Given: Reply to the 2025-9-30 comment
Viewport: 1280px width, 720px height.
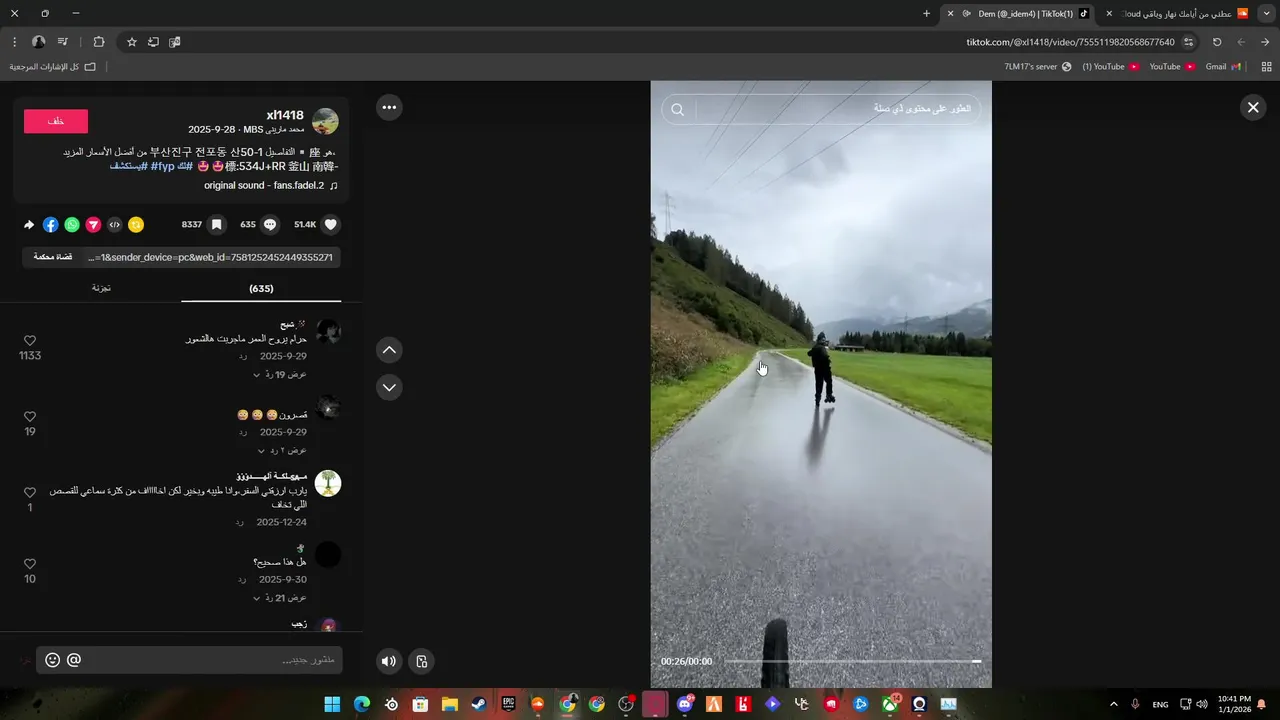Looking at the screenshot, I should (242, 580).
